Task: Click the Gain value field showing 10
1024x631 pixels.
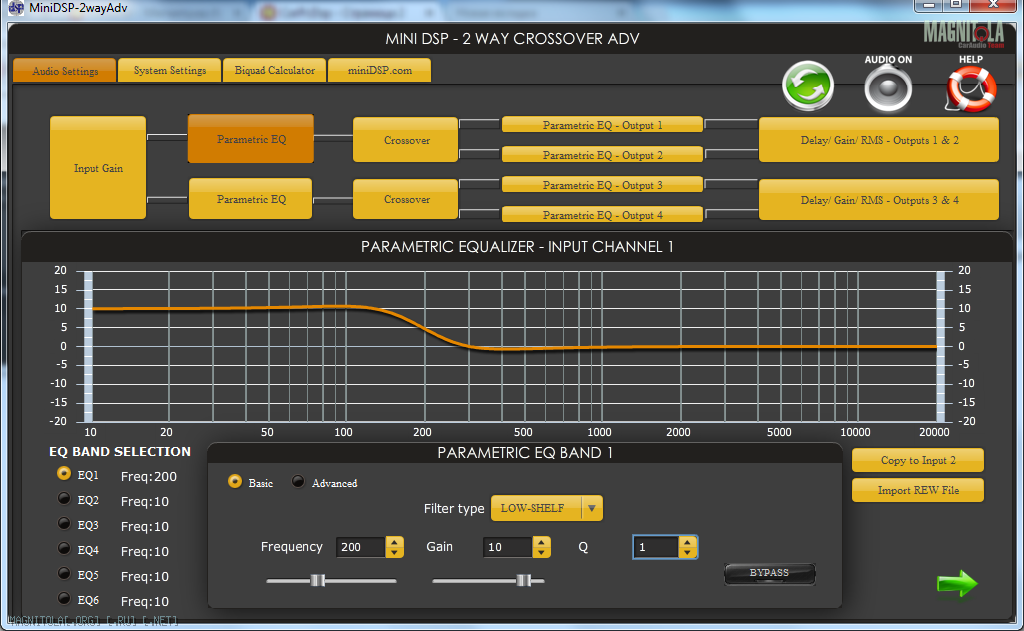Action: pyautogui.click(x=508, y=547)
